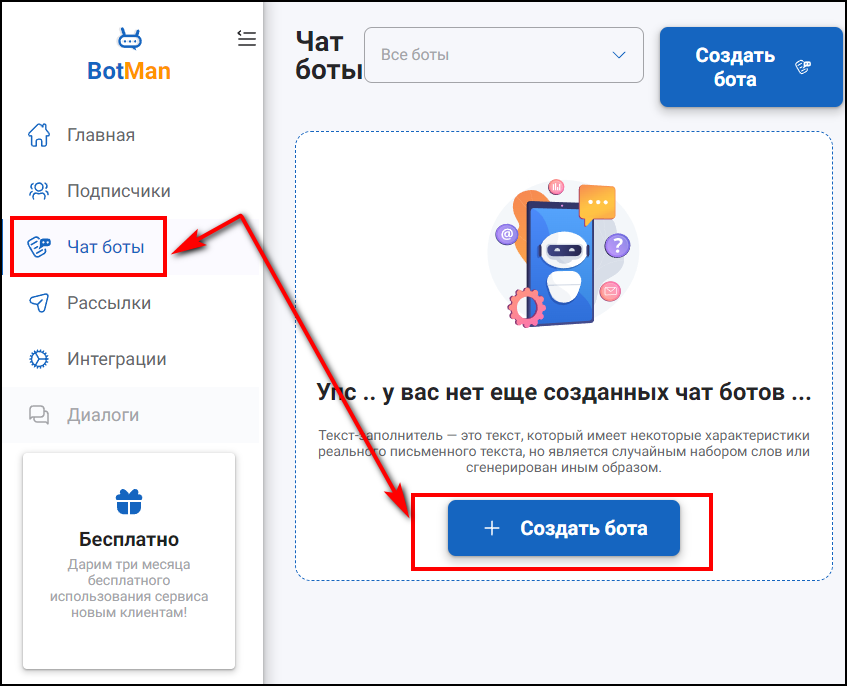Click the 'Дарим три месяца' promo text
The image size is (847, 686).
point(129,589)
